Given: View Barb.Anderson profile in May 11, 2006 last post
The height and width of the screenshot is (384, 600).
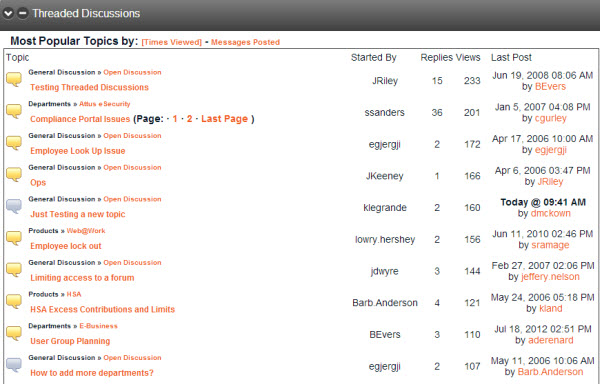Looking at the screenshot, I should (550, 373).
